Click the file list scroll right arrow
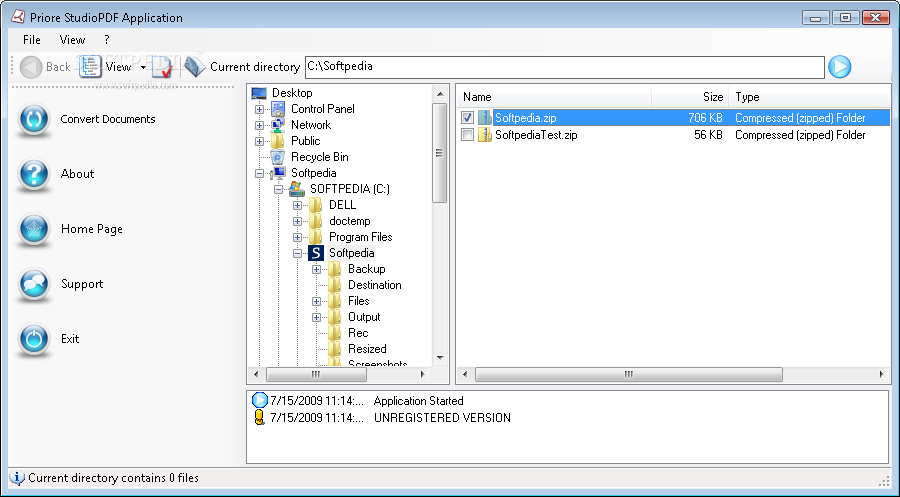This screenshot has width=900, height=497. point(882,374)
